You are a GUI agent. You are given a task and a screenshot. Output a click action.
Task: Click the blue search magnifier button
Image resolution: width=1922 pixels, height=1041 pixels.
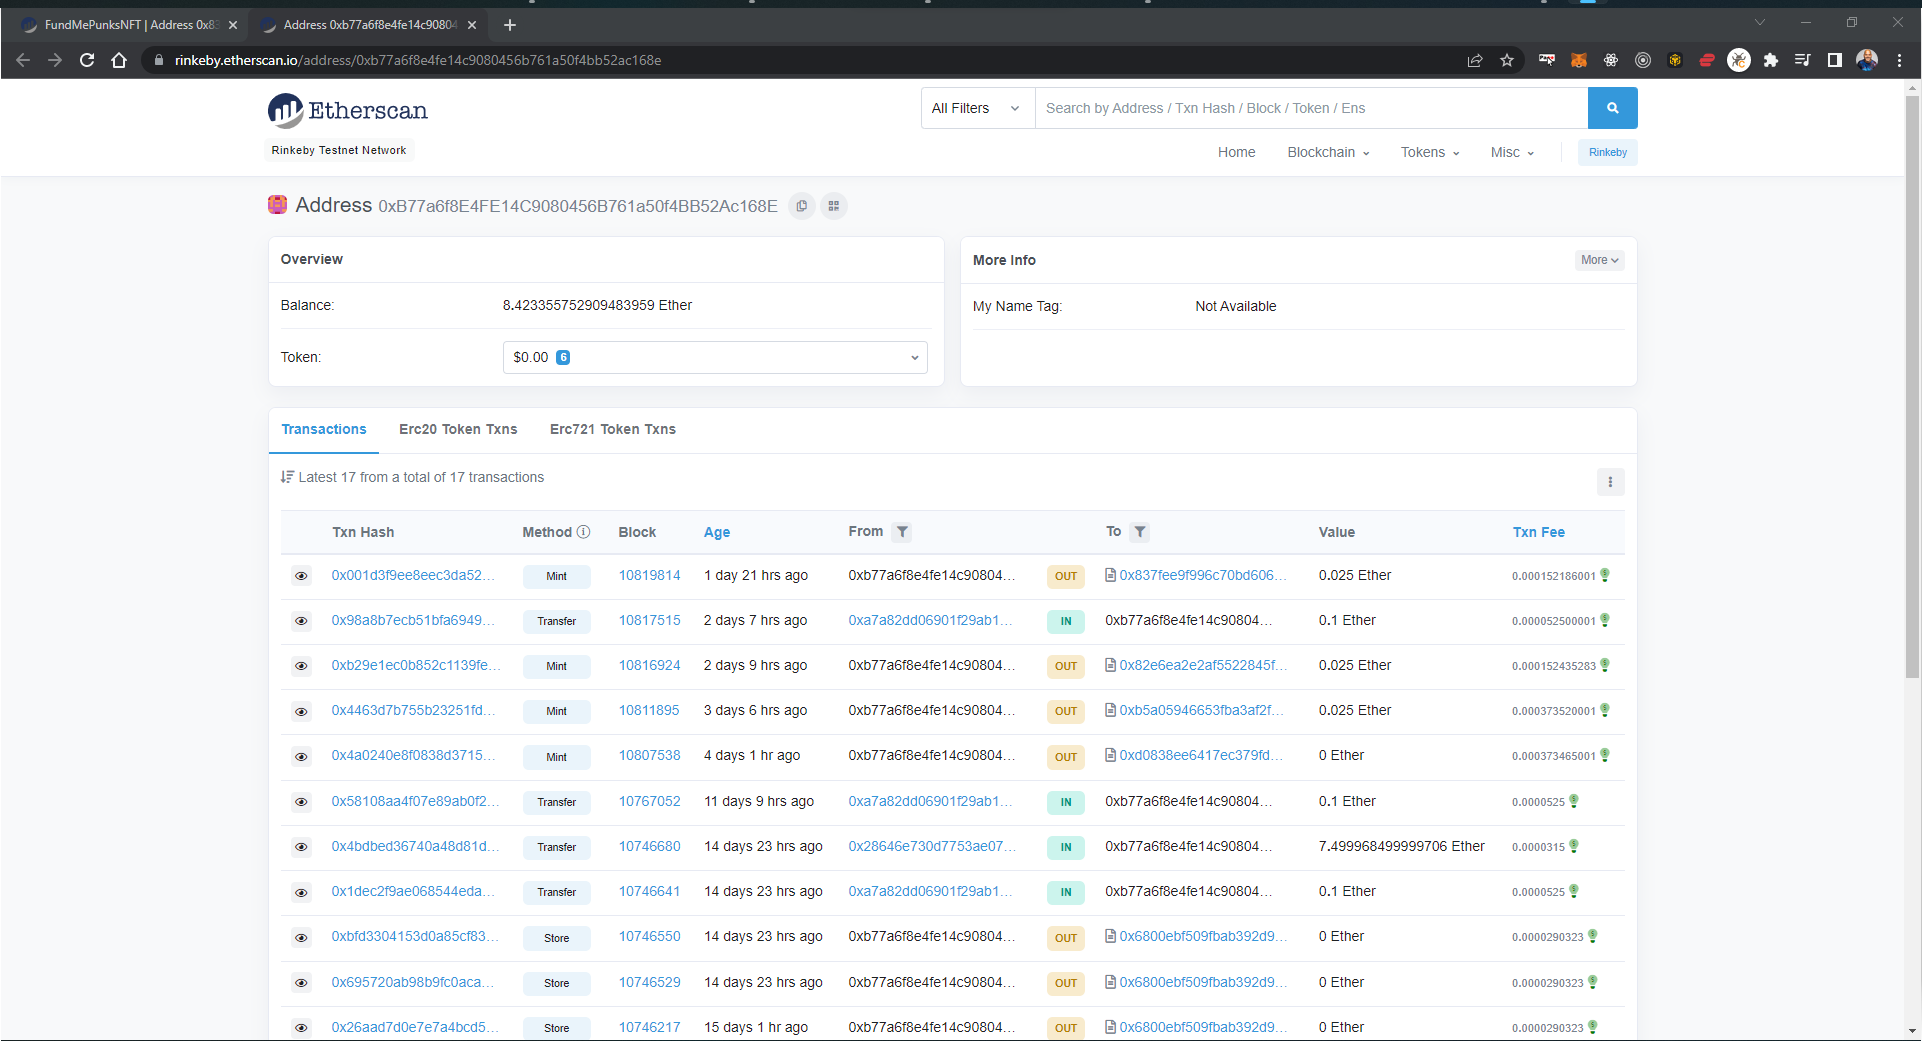[1612, 108]
